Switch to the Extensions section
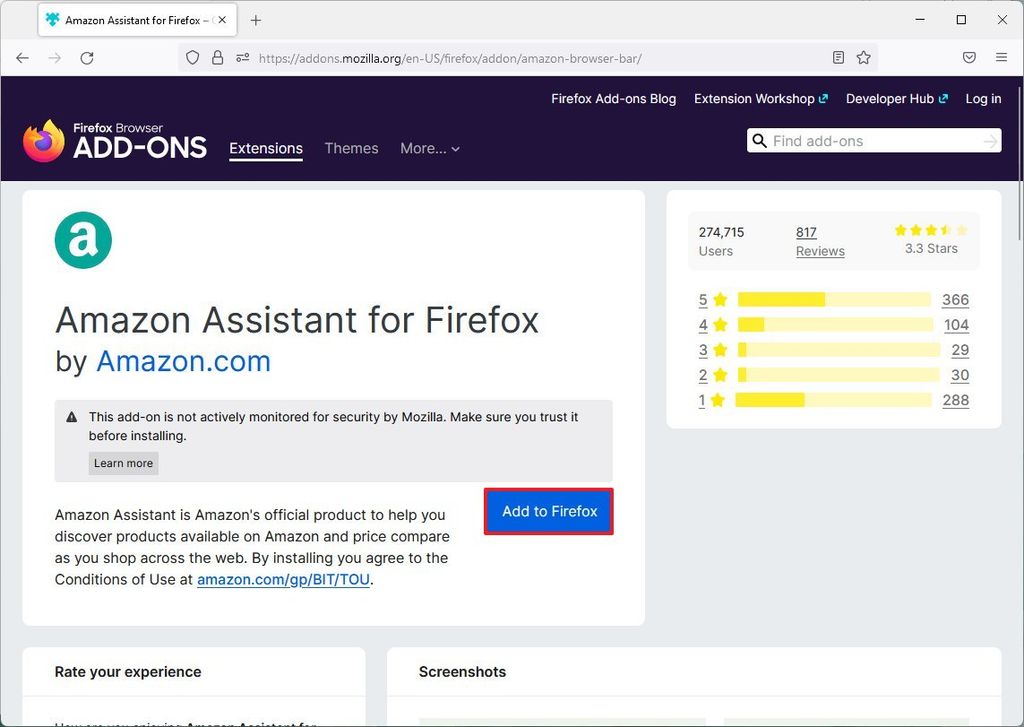 (265, 148)
